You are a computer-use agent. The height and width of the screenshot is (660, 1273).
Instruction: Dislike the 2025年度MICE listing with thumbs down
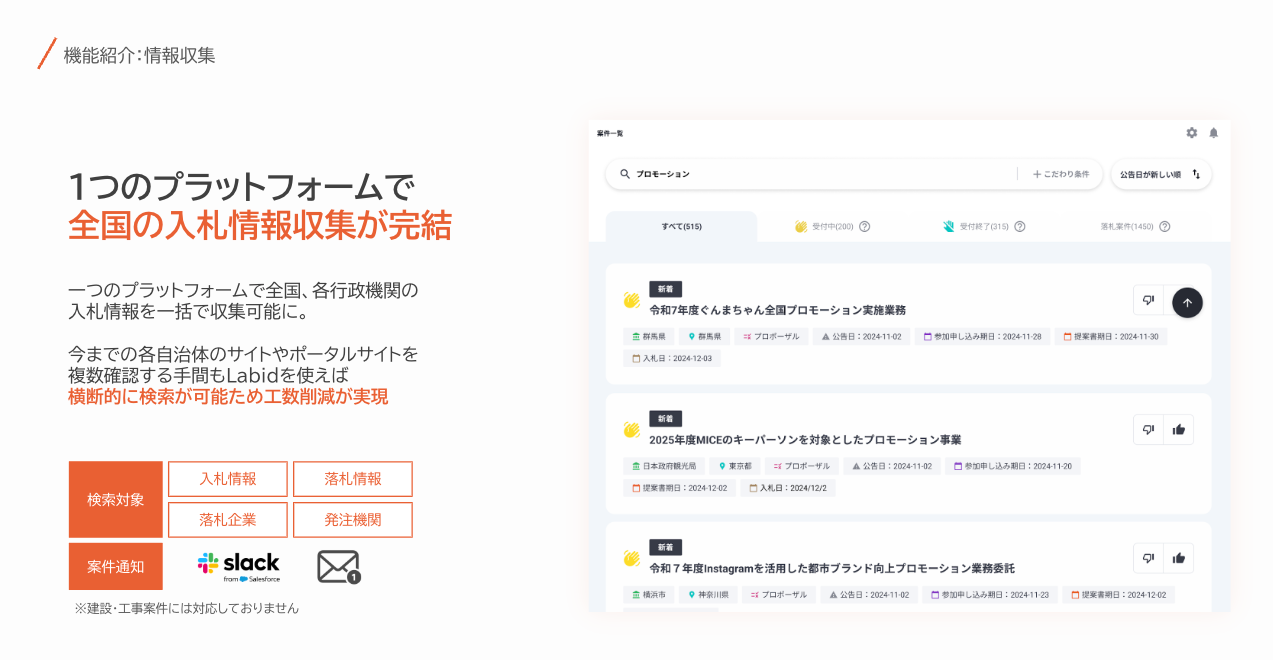tap(1149, 430)
